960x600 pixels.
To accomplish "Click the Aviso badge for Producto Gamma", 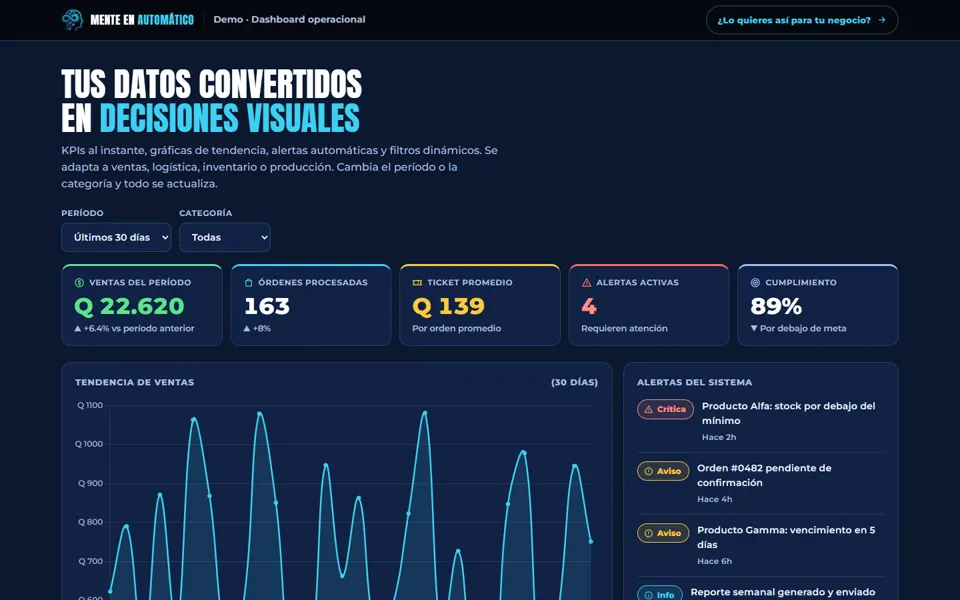I will tap(663, 533).
